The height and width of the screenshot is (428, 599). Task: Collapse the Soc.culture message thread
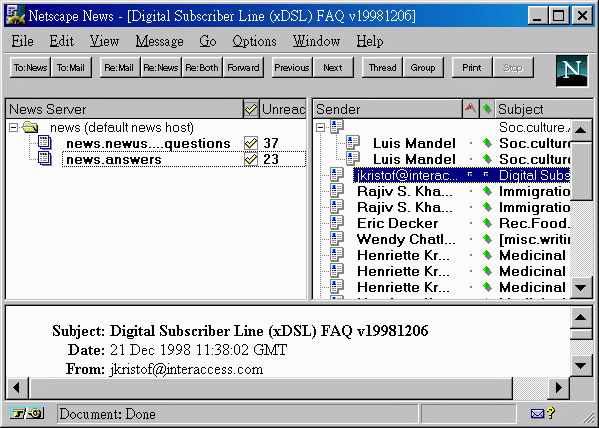[x=321, y=127]
